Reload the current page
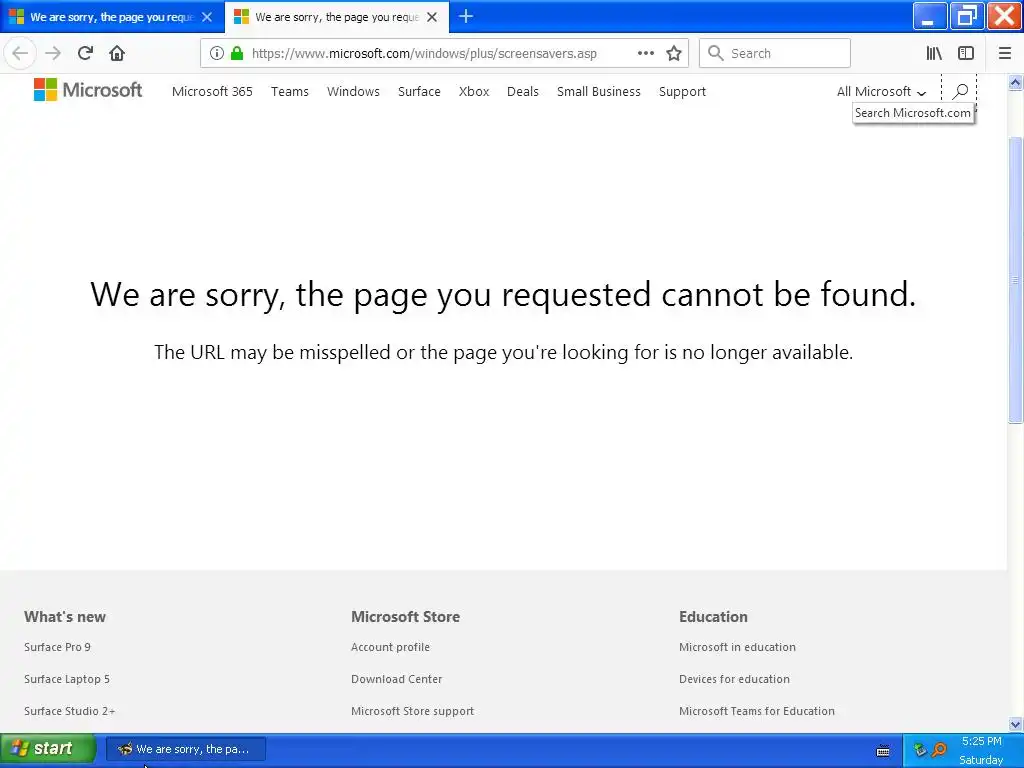The image size is (1024, 768). click(85, 54)
